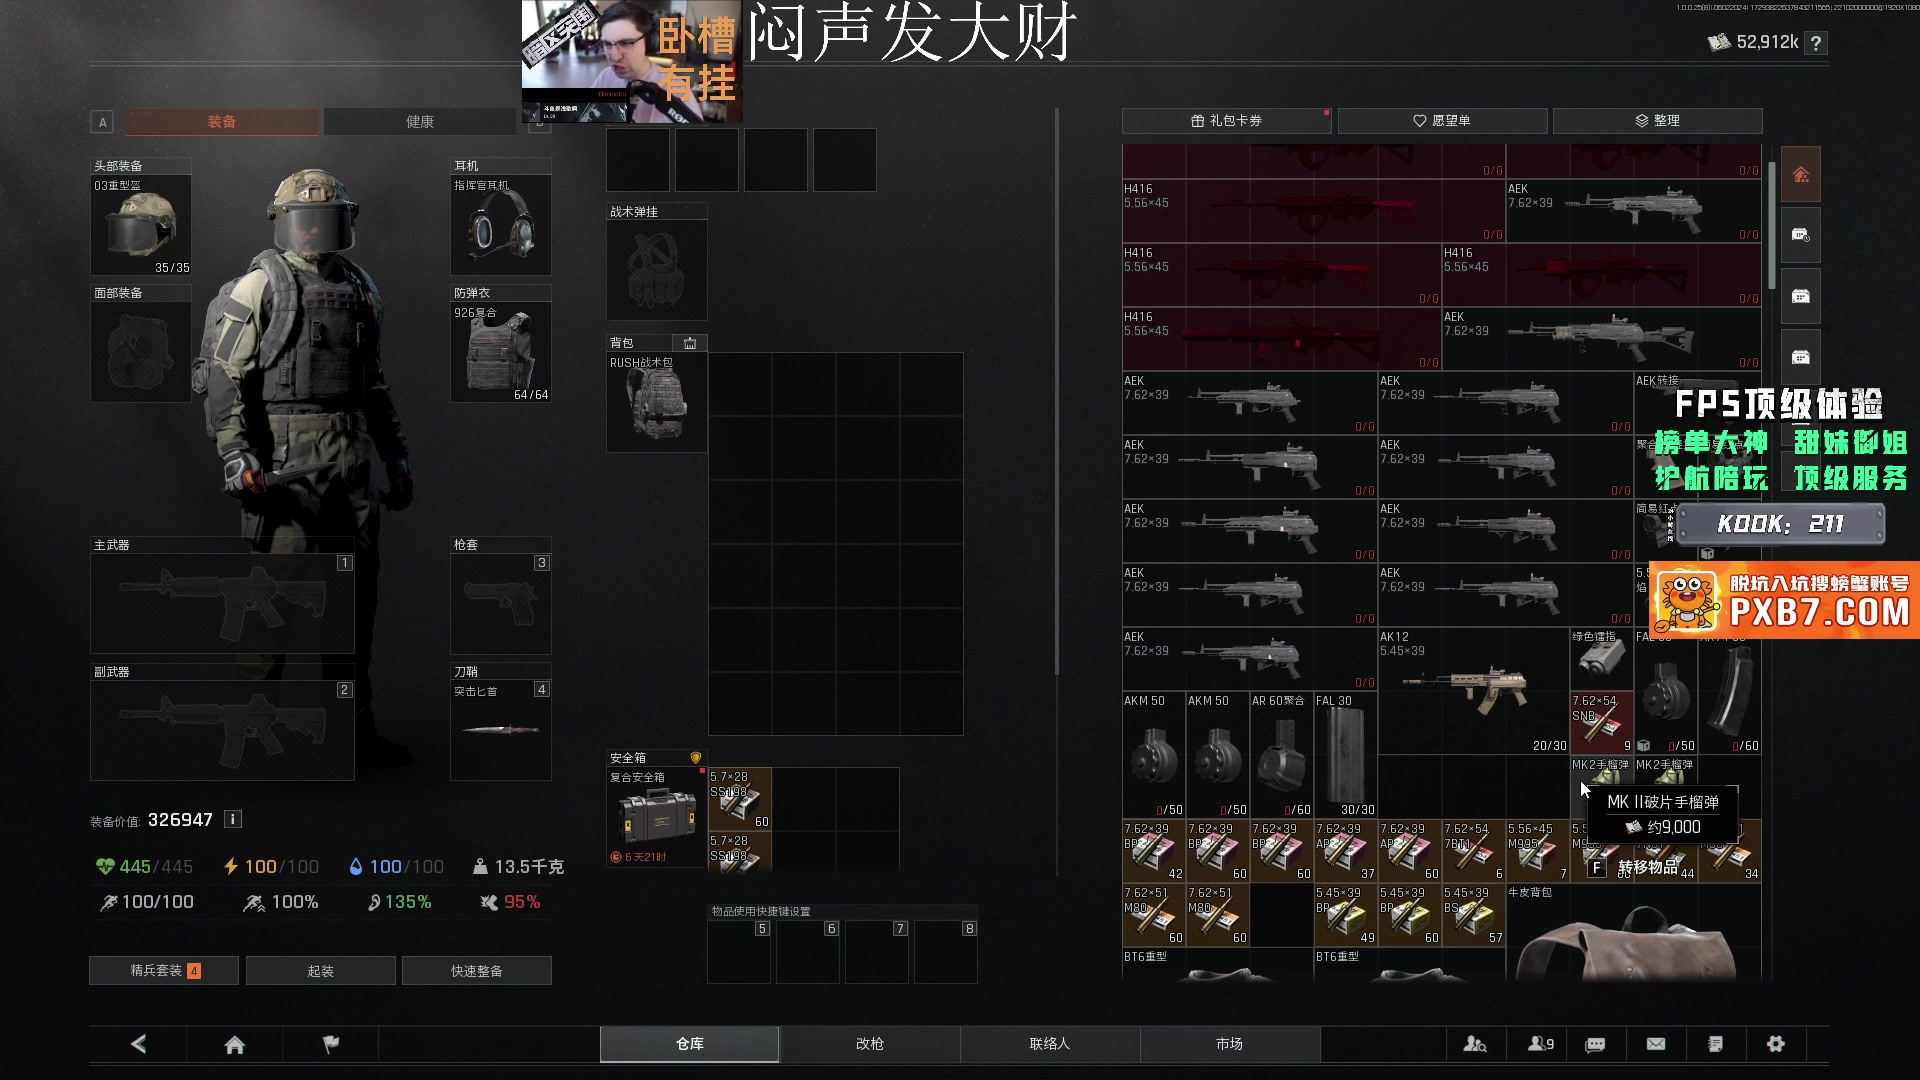Click the 起装 button
Screen dimensions: 1920x1080
(x=321, y=971)
